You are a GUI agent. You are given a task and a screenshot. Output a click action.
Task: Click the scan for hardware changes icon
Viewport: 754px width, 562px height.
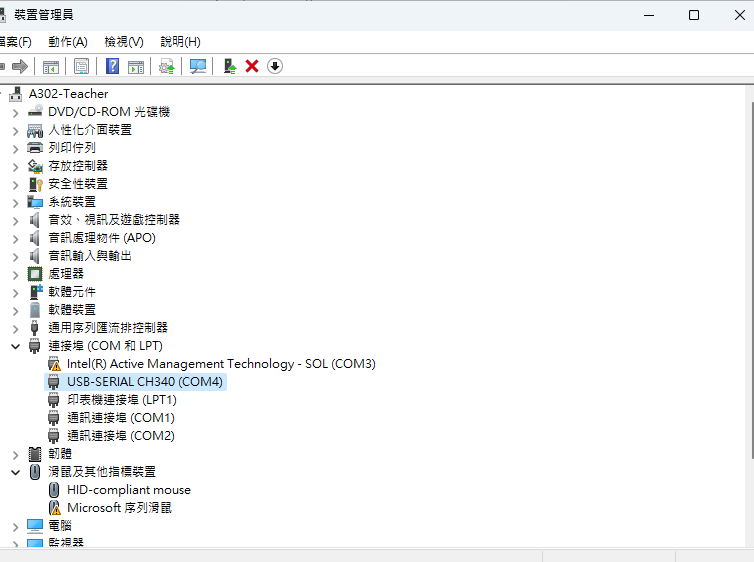point(198,66)
